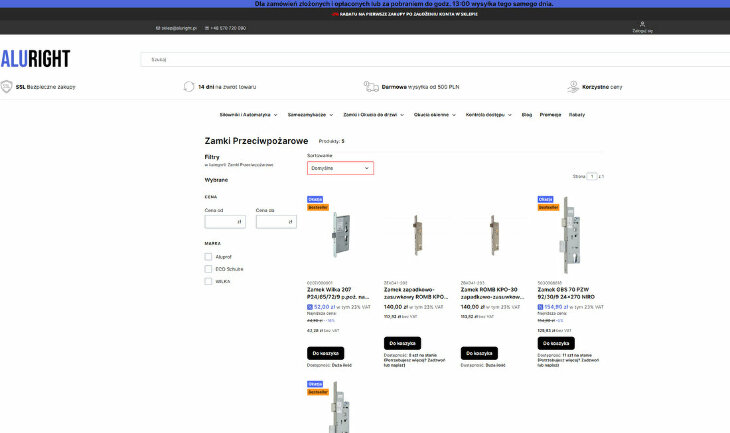Screen dimensions: 730x433
Task: Open the bottom-row product lock image
Action: point(340,407)
